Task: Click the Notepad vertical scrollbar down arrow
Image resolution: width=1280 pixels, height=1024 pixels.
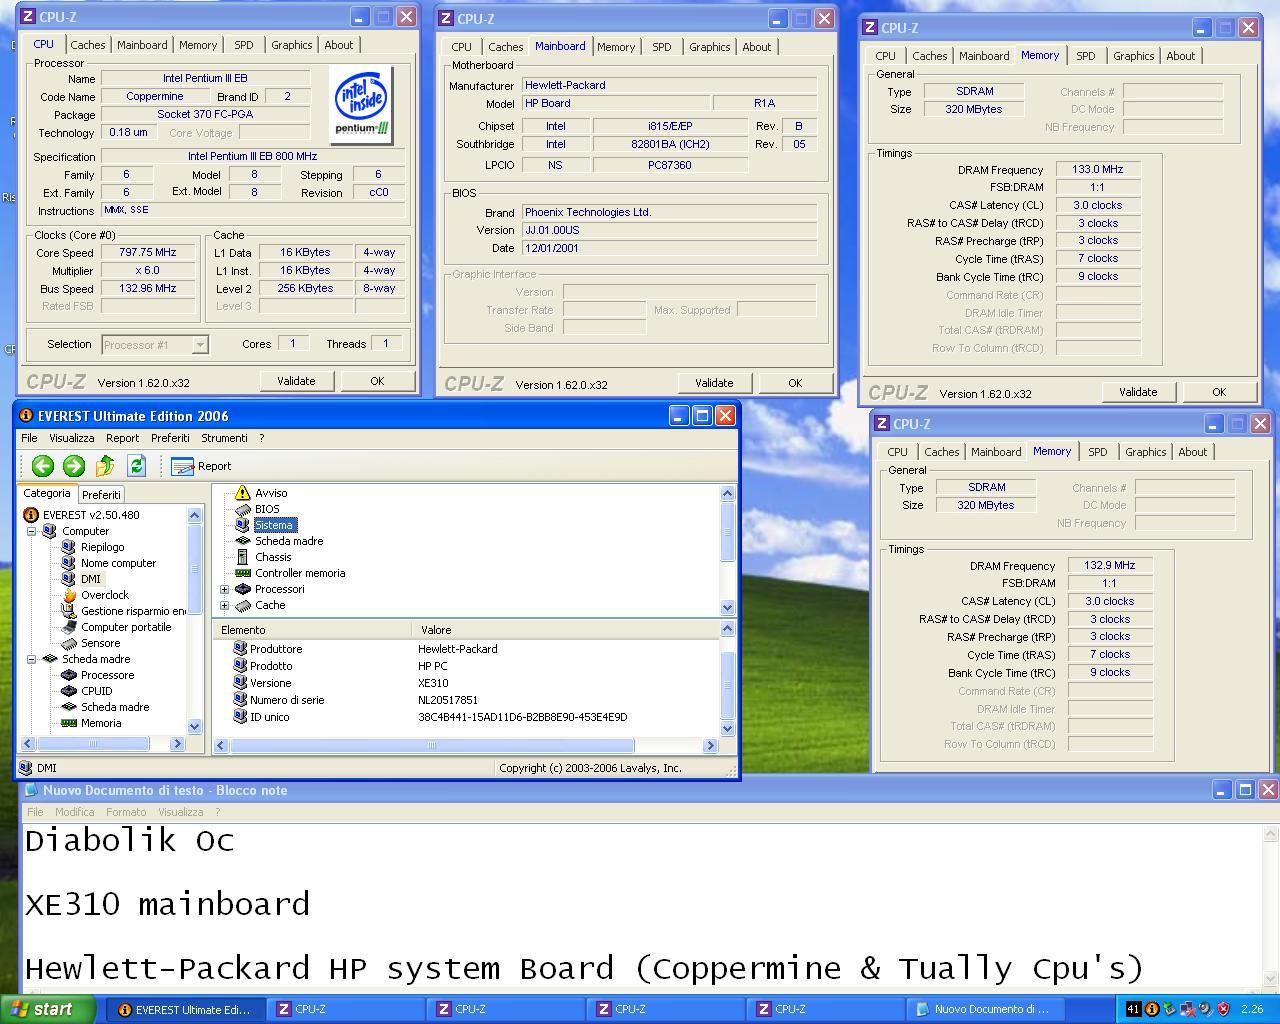Action: pos(1271,979)
